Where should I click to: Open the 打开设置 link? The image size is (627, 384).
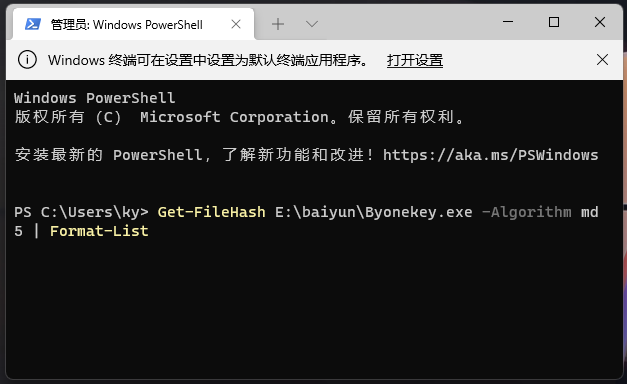point(415,60)
